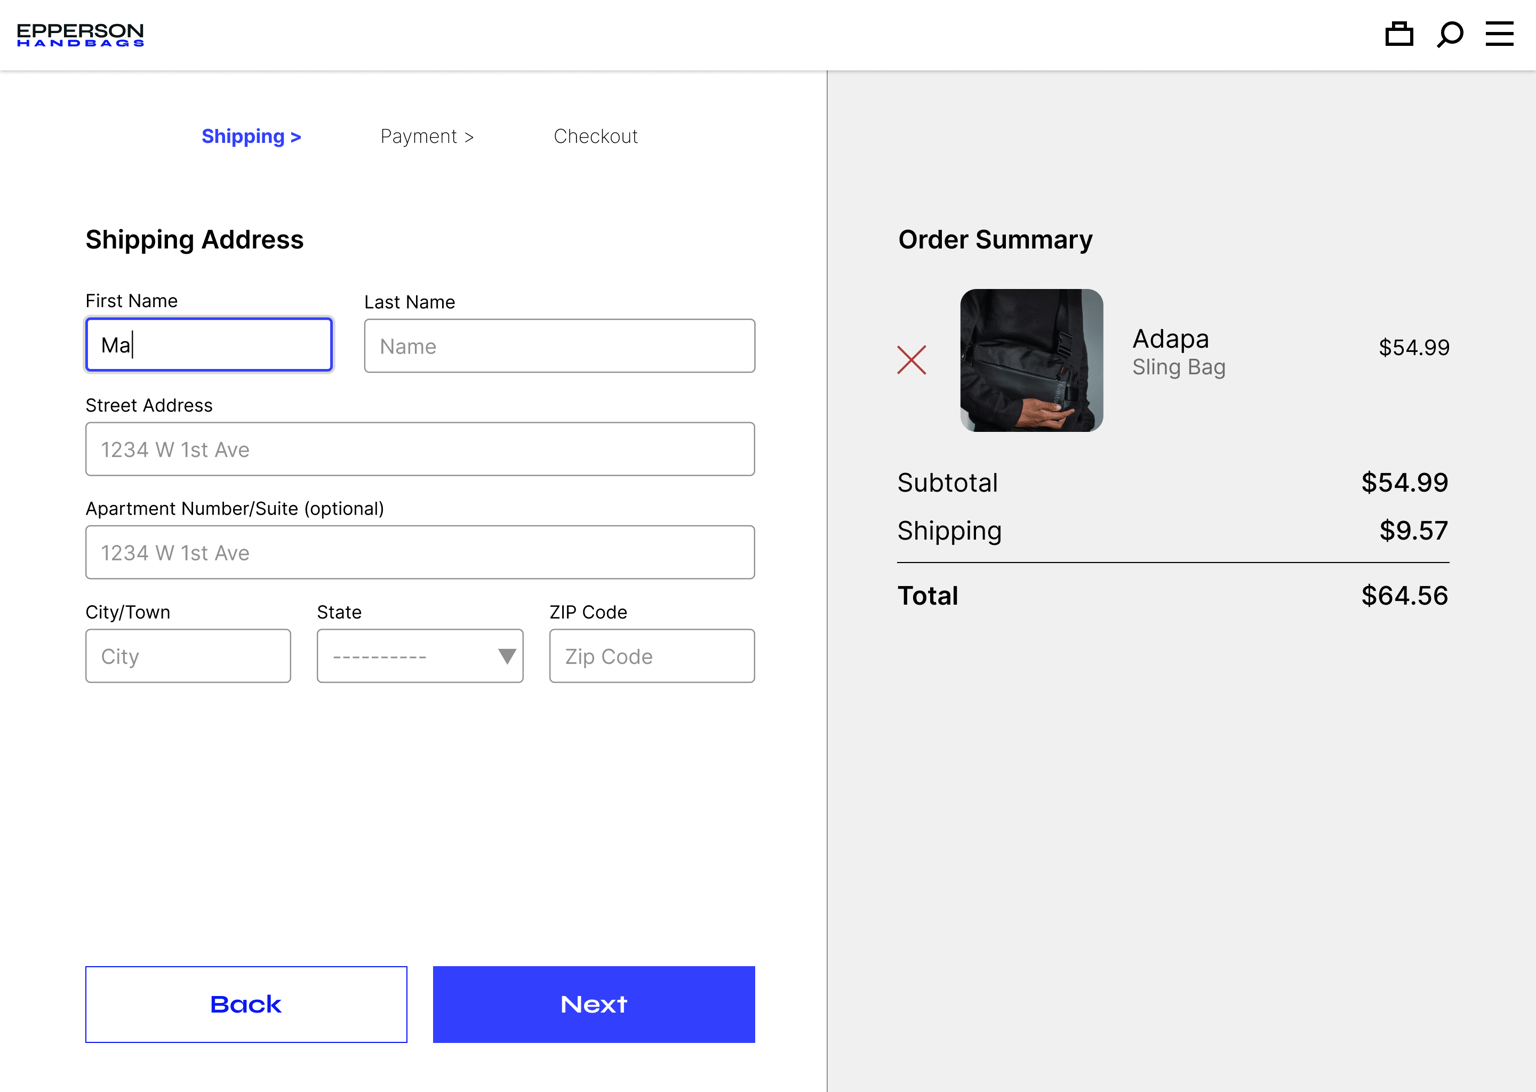Select the Payment step tab
1536x1092 pixels.
pos(427,136)
